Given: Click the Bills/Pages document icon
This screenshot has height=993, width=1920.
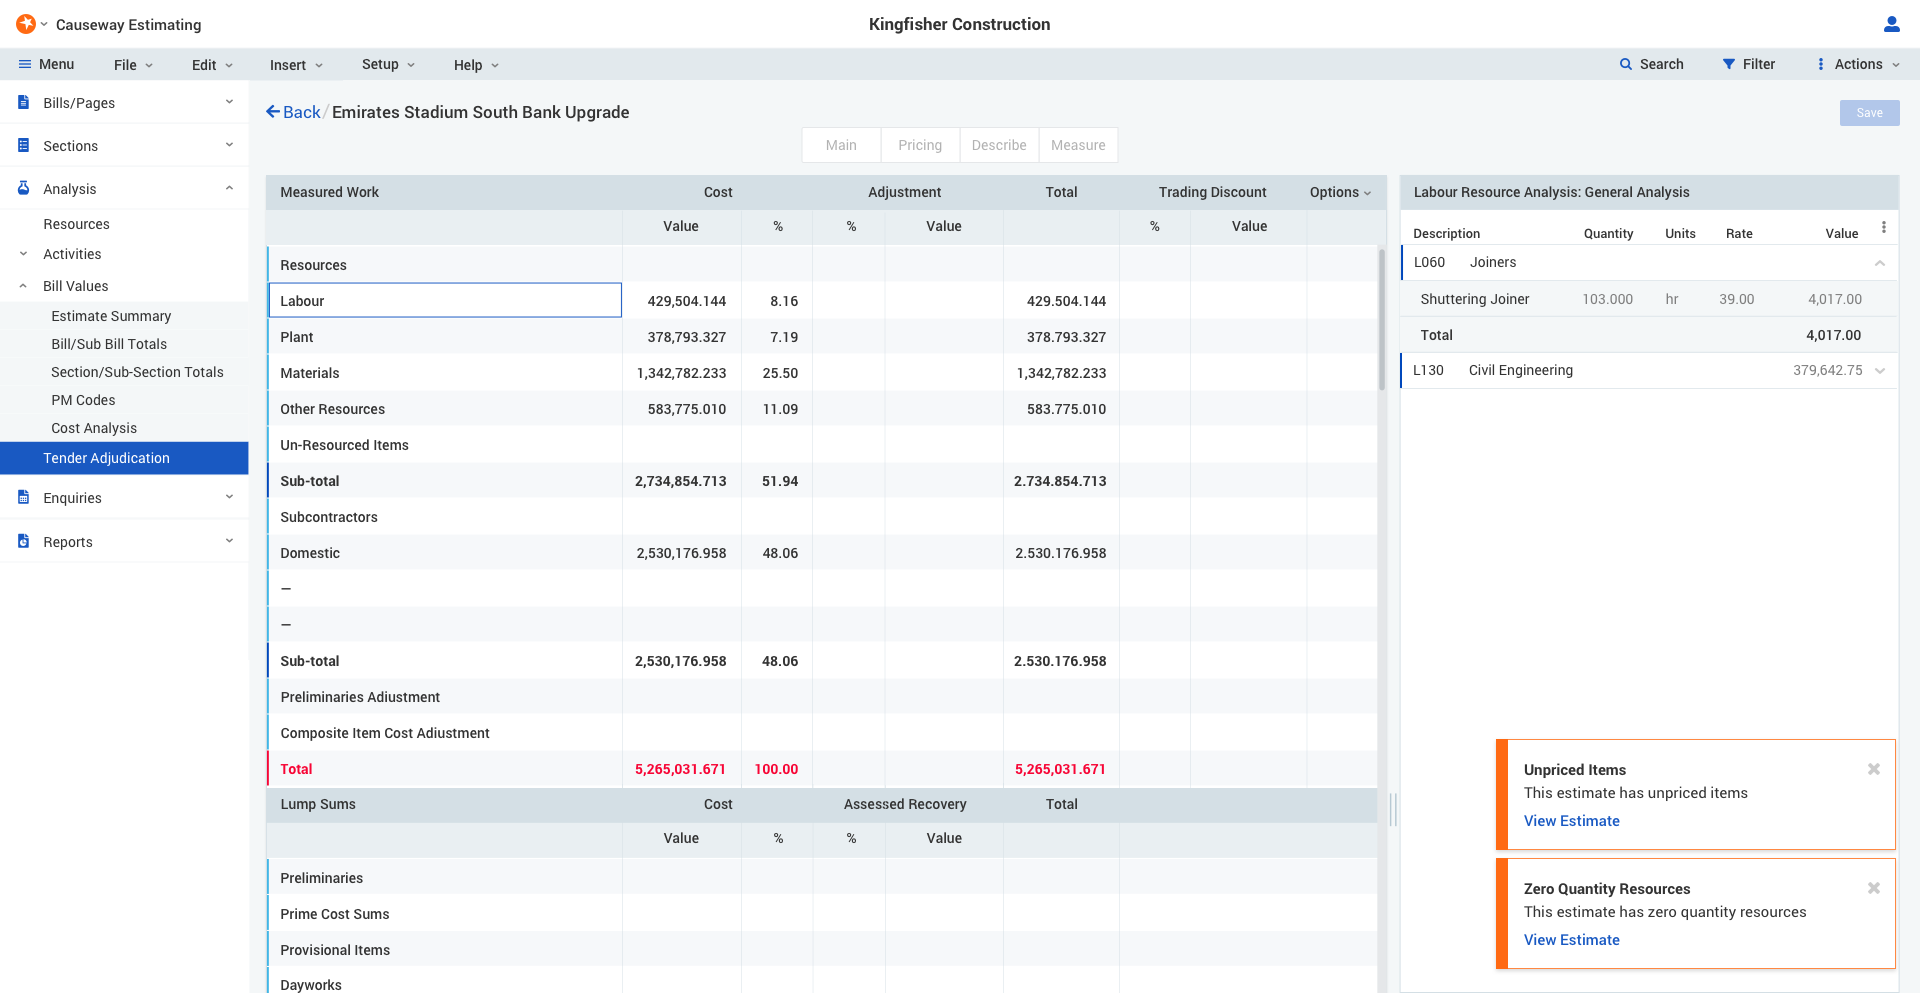Looking at the screenshot, I should tap(24, 102).
